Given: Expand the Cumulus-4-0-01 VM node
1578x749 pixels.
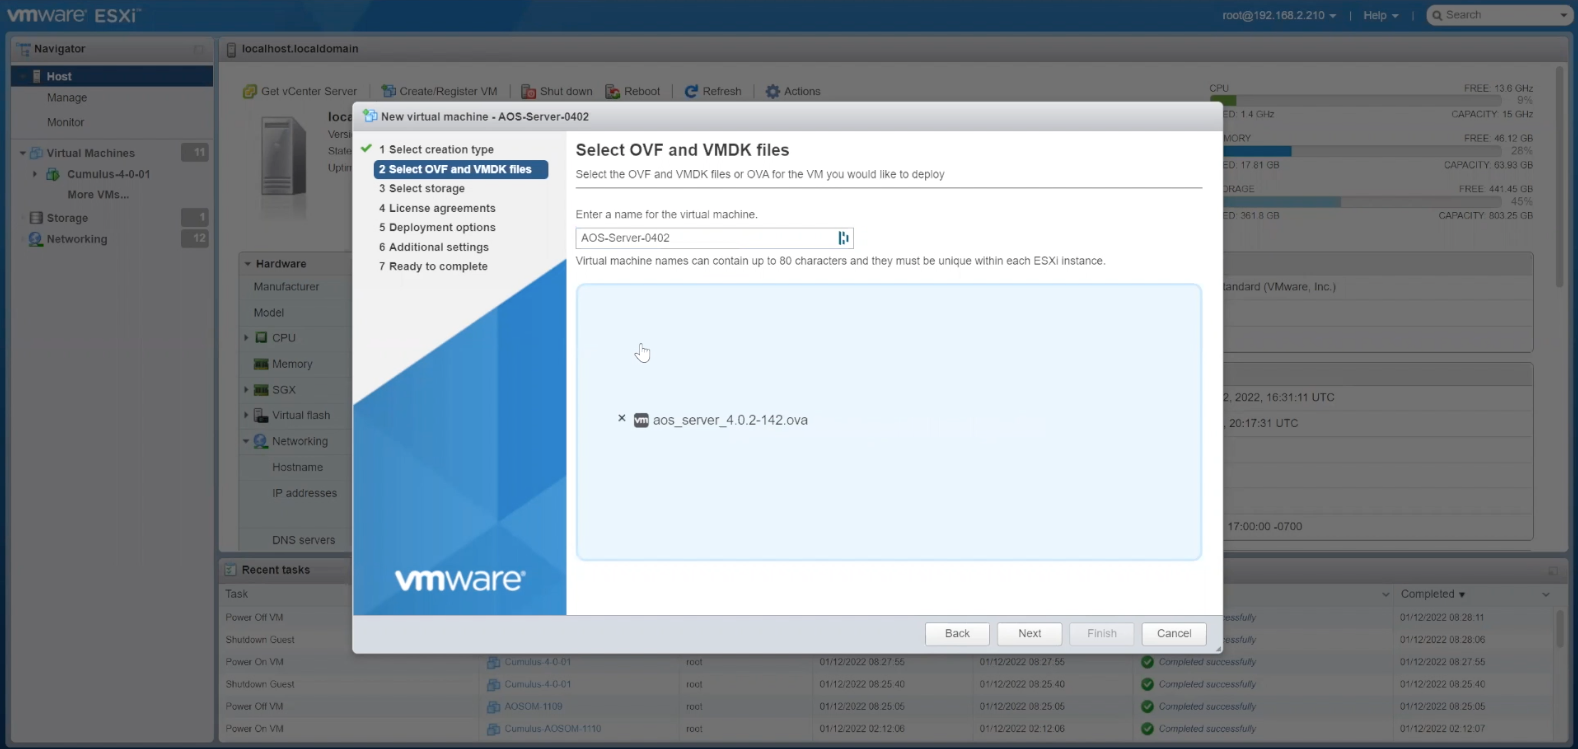Looking at the screenshot, I should pyautogui.click(x=35, y=174).
